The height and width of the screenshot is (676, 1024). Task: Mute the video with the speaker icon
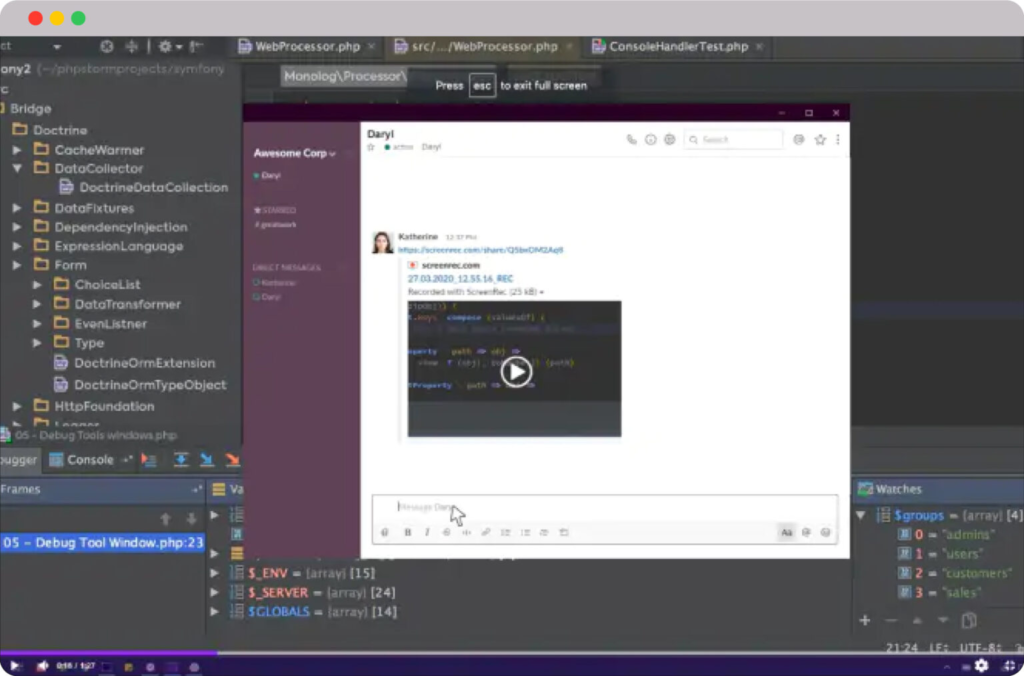tap(43, 666)
